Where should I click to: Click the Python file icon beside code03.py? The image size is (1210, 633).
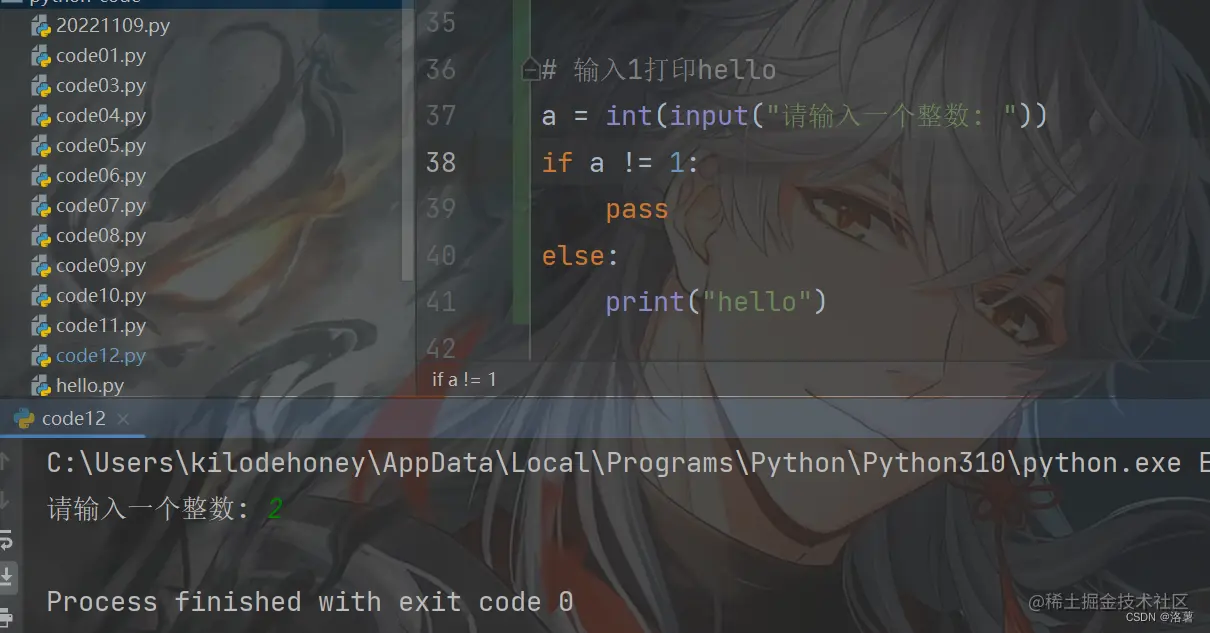click(x=41, y=86)
